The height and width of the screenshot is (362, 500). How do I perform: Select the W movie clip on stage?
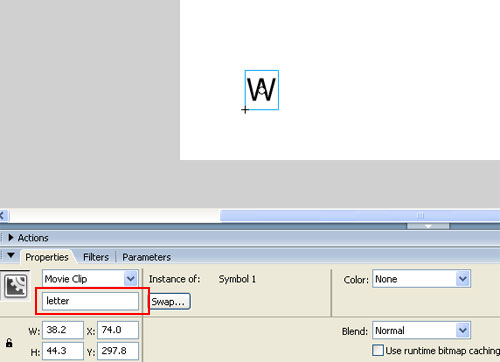[x=262, y=90]
